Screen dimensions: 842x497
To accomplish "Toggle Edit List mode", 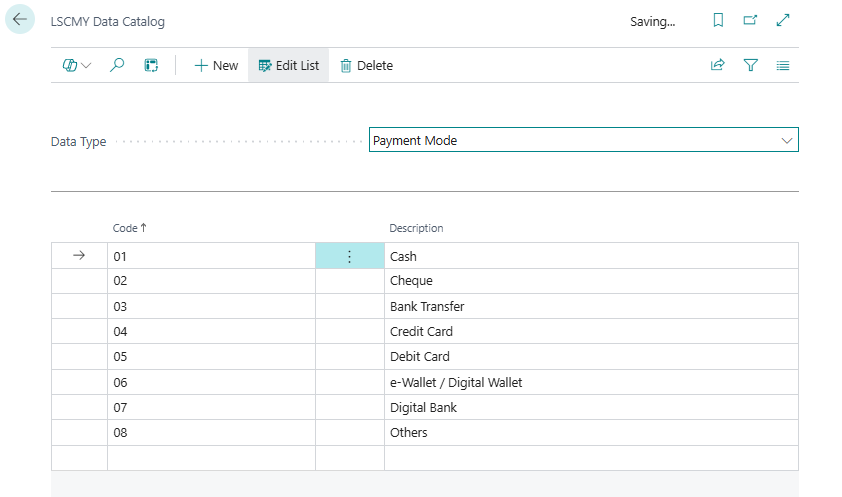I will 289,65.
